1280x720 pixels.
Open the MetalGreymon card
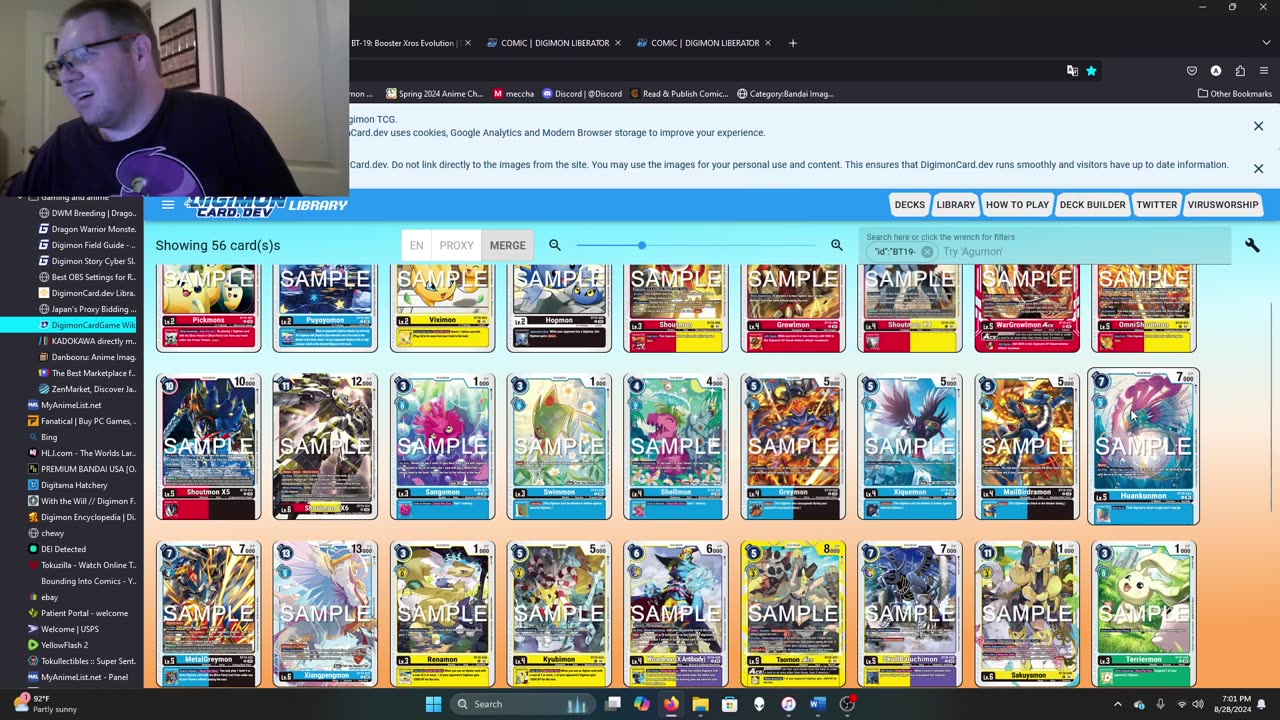click(x=208, y=615)
